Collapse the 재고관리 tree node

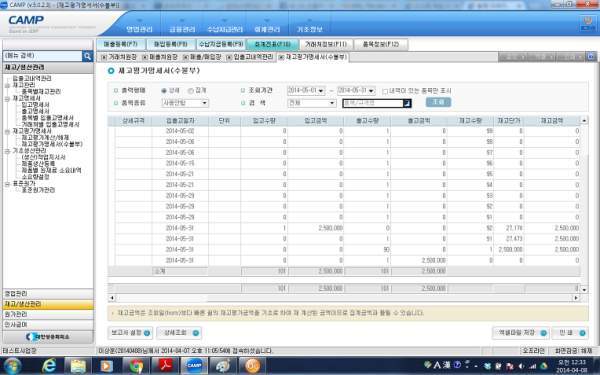pyautogui.click(x=7, y=85)
